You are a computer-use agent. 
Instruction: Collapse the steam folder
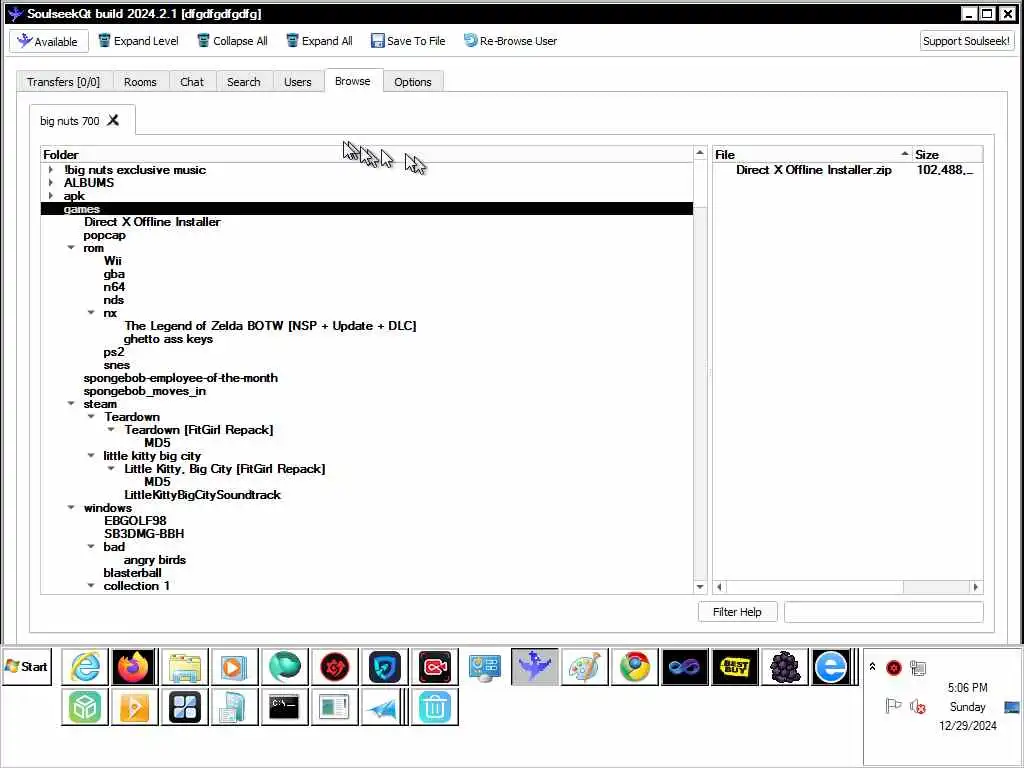click(71, 404)
